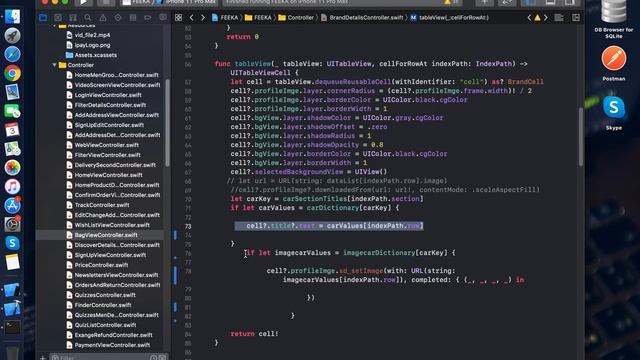
Task: Open the Test navigator diamond icon
Action: point(118,18)
